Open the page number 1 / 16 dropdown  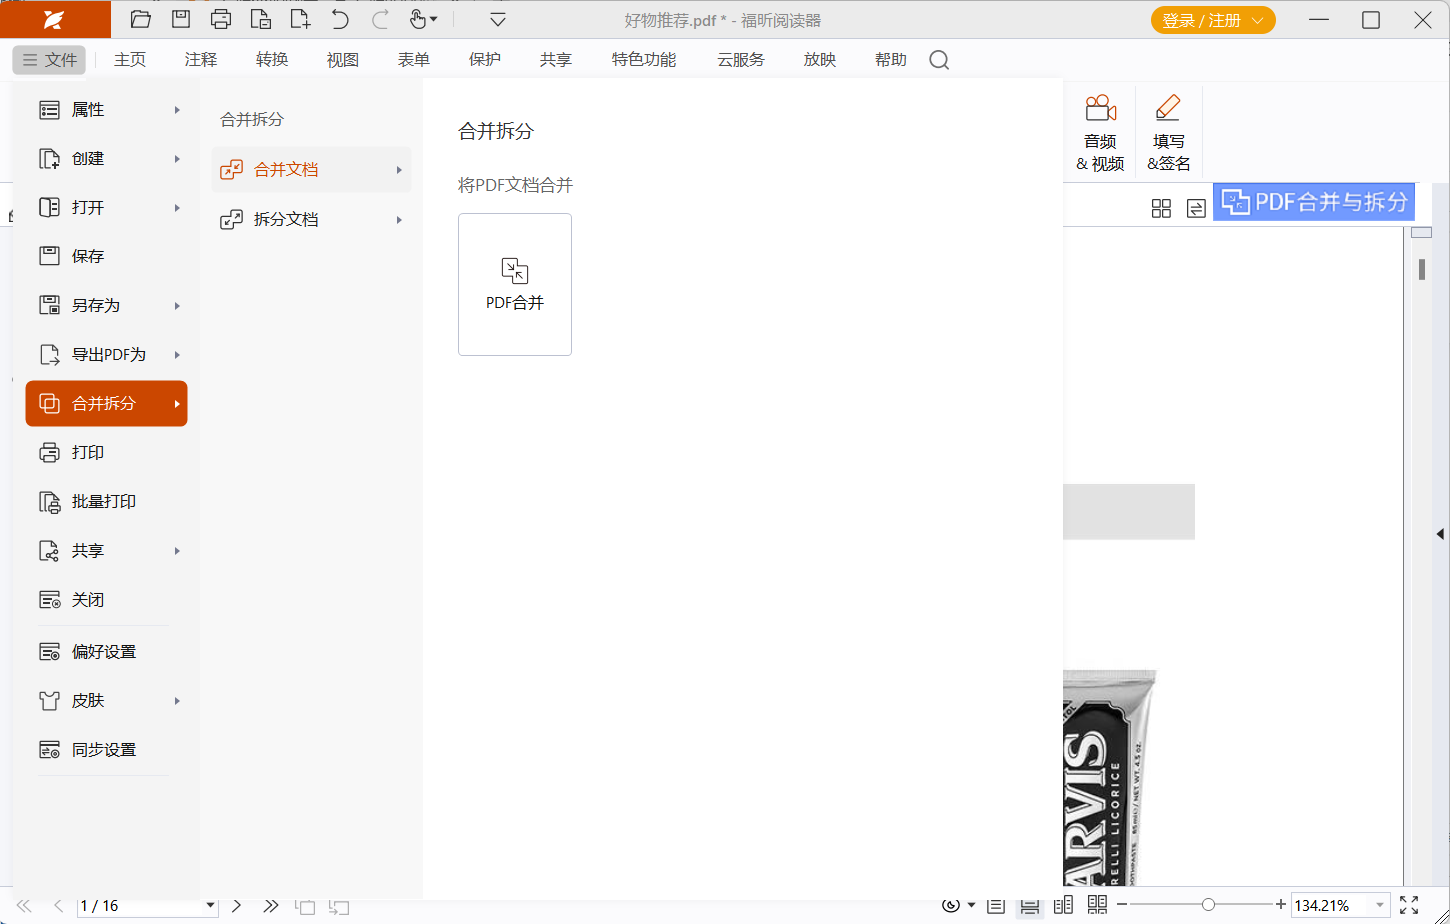tap(210, 905)
